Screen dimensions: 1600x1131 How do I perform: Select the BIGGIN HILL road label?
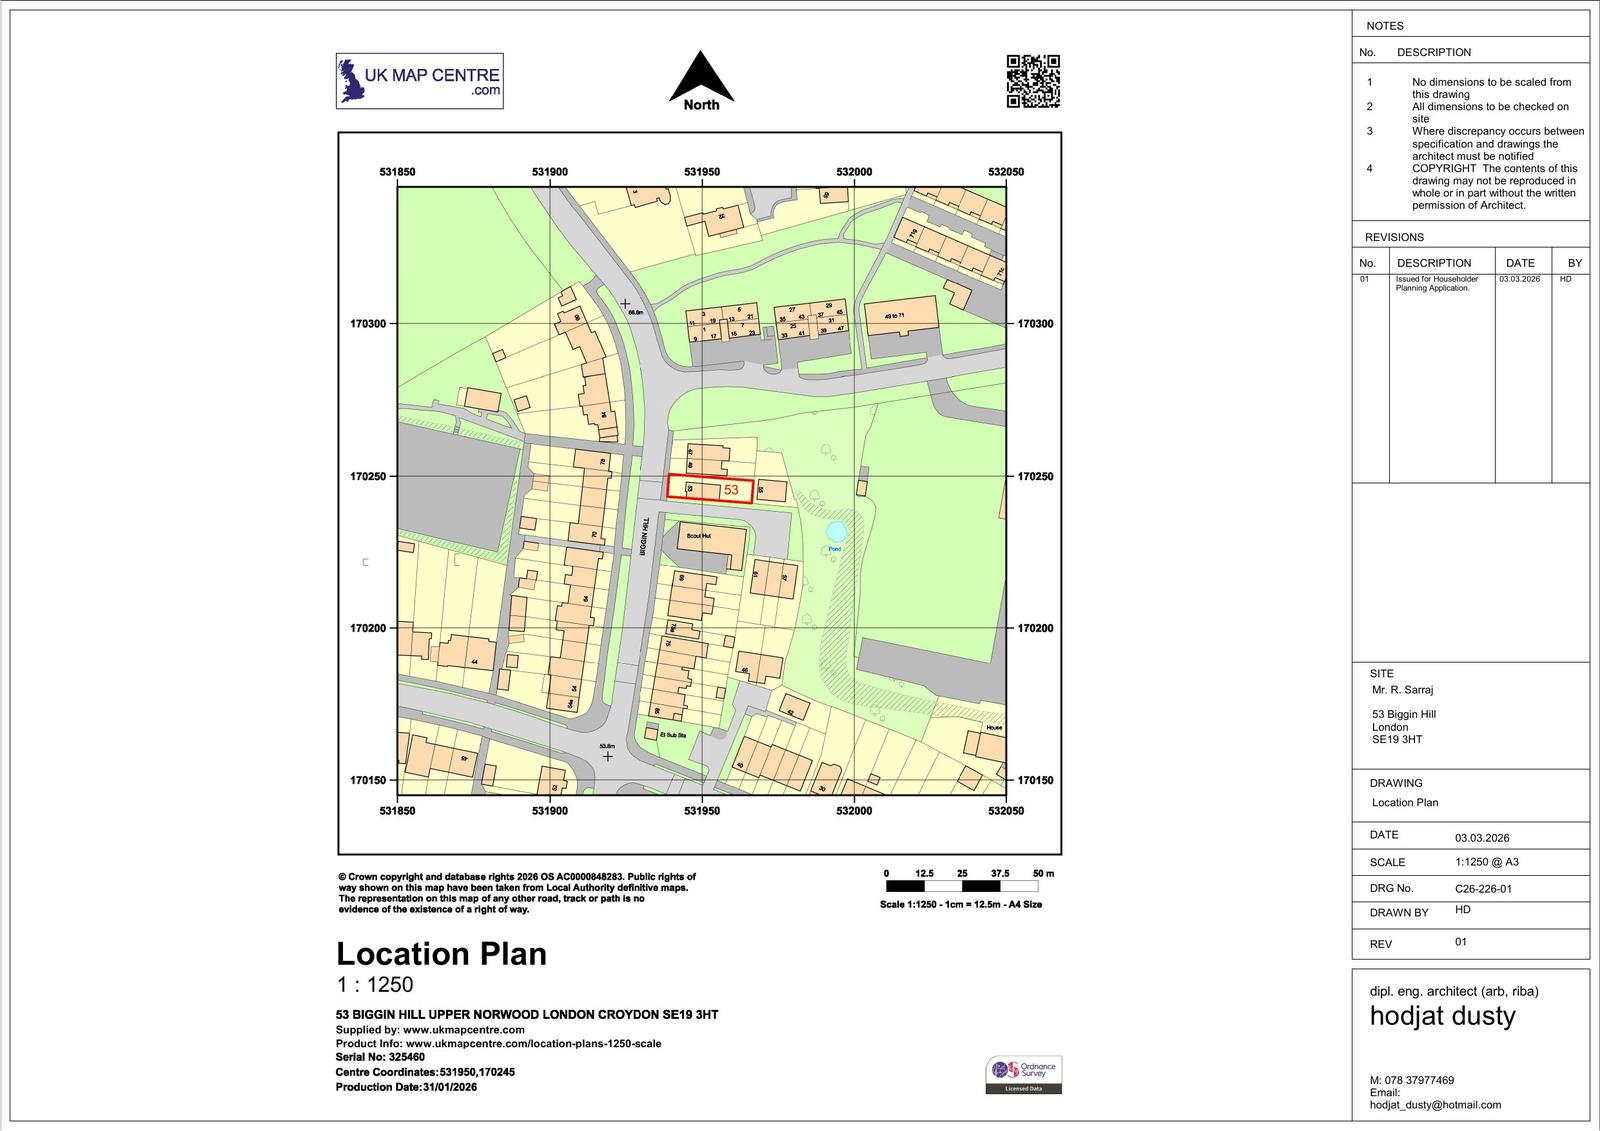pyautogui.click(x=646, y=536)
